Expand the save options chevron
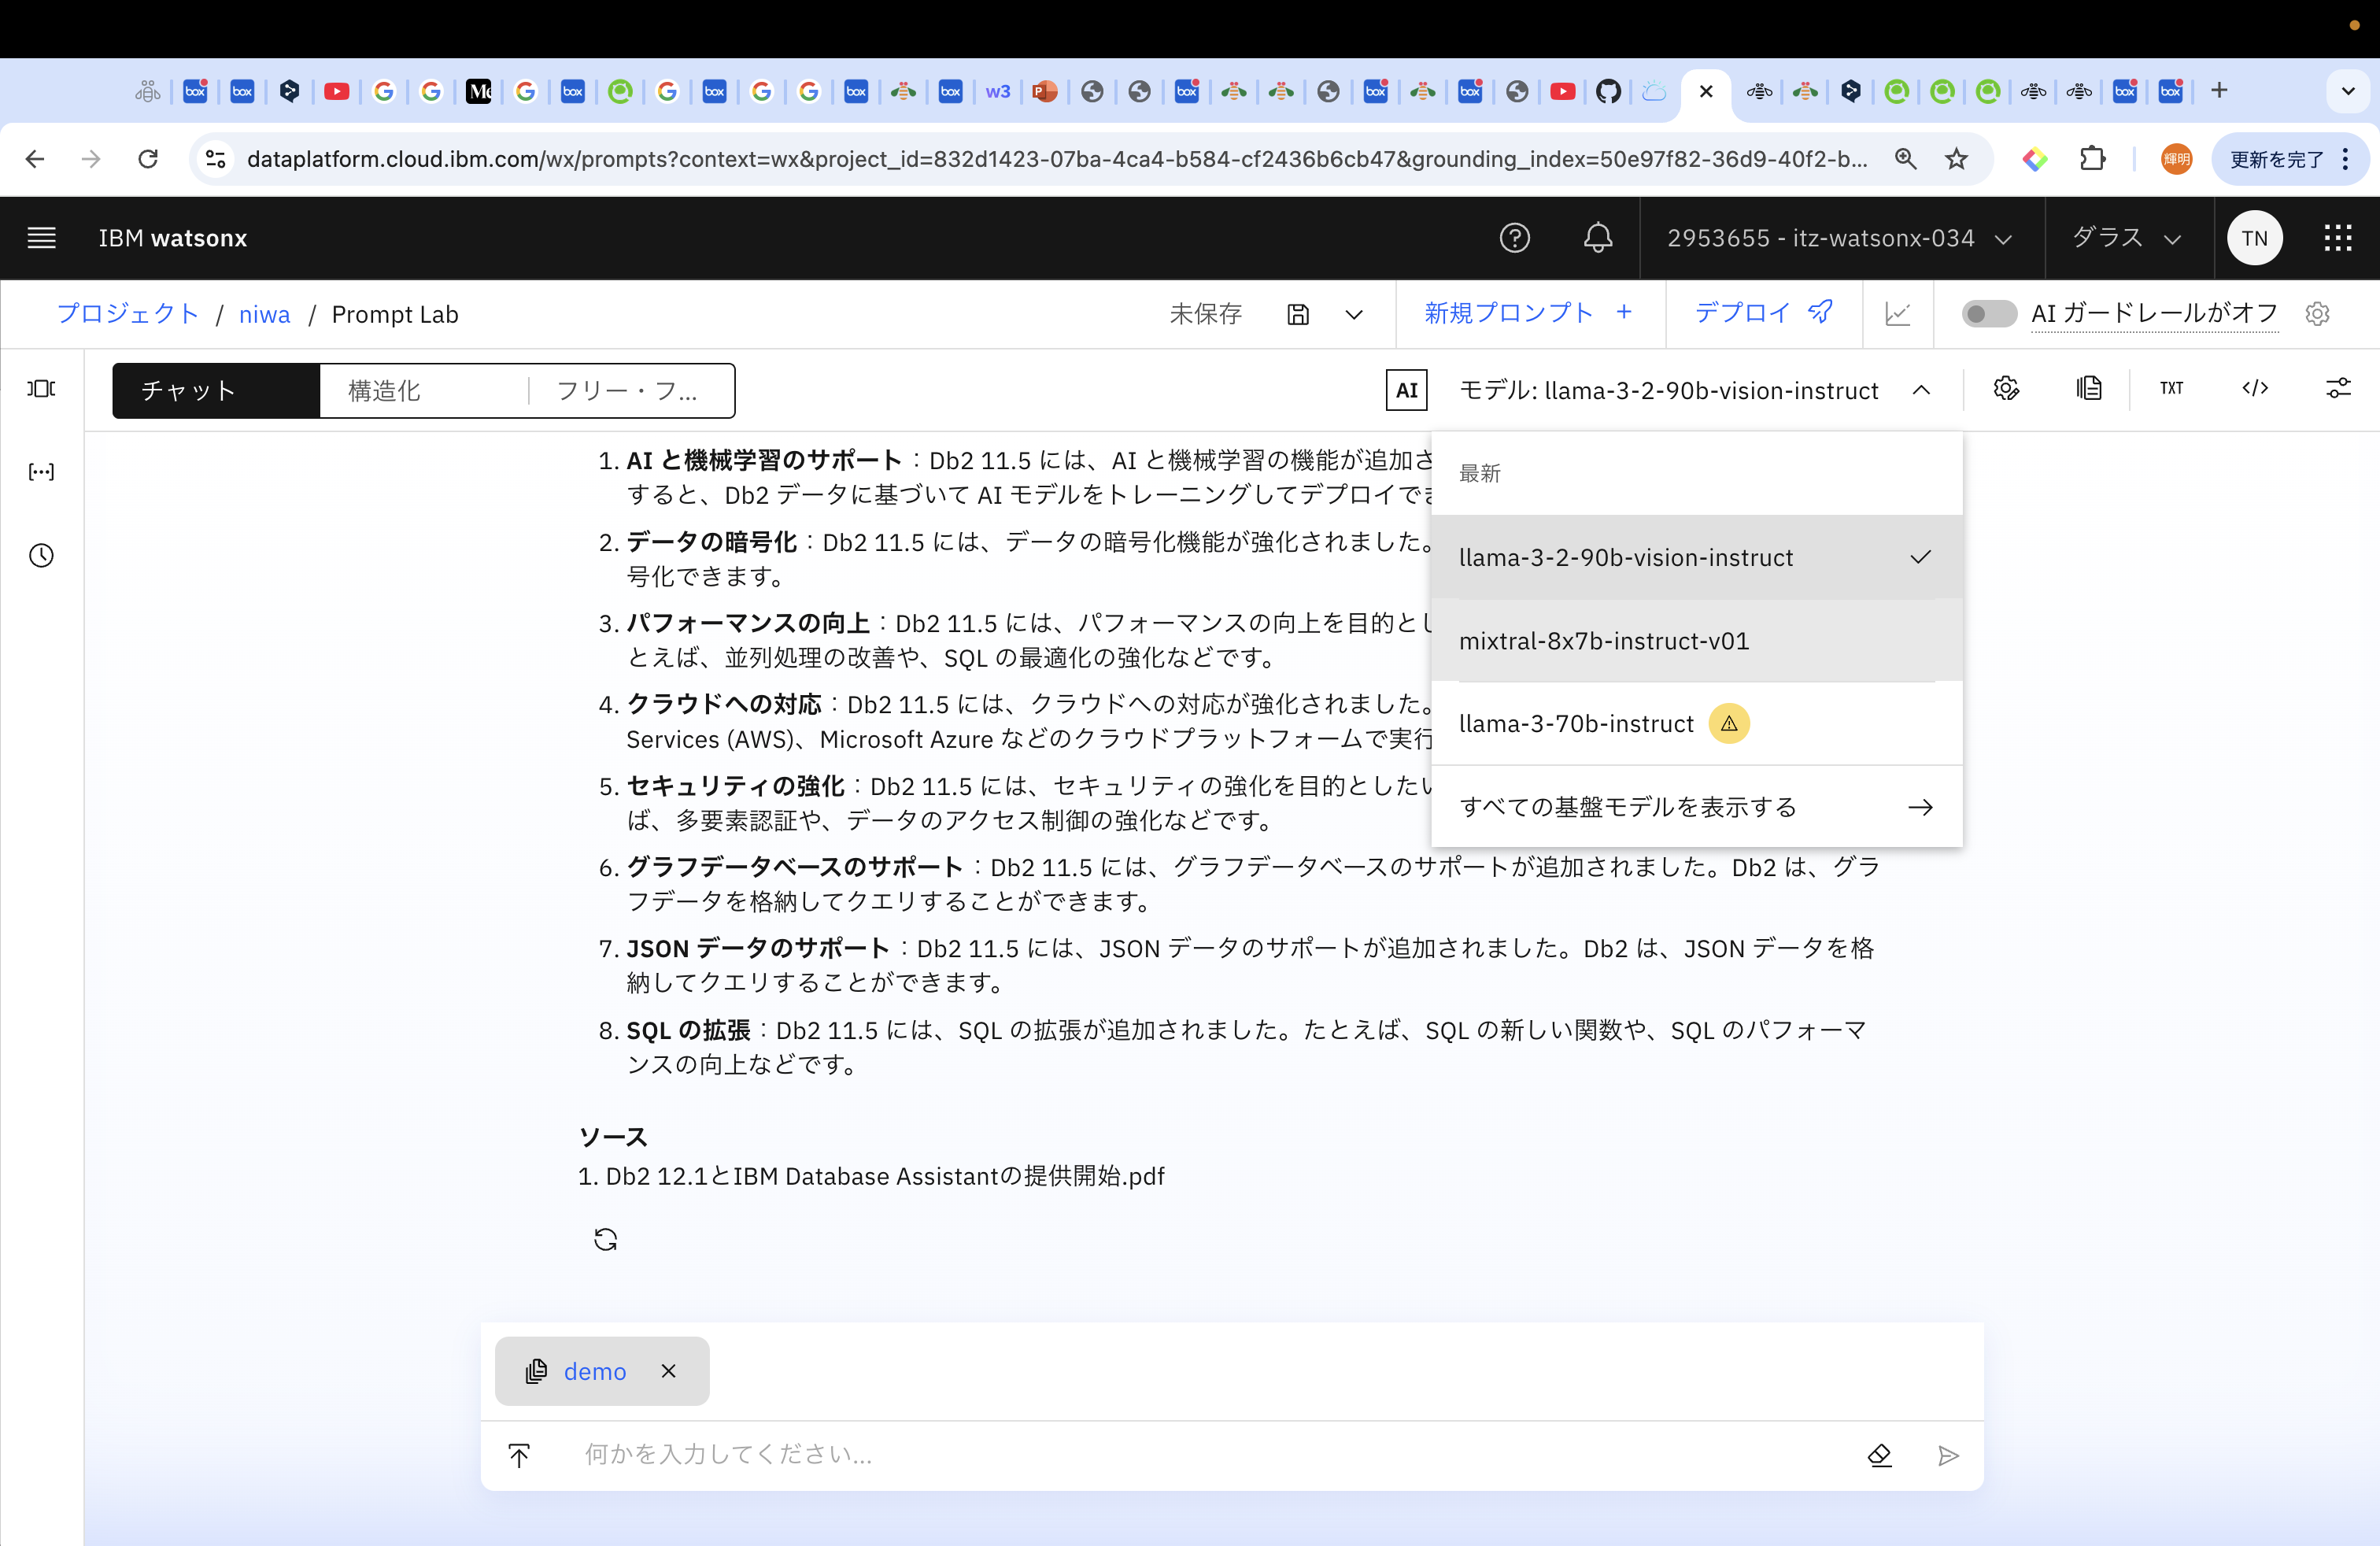The image size is (2380, 1546). tap(1354, 315)
